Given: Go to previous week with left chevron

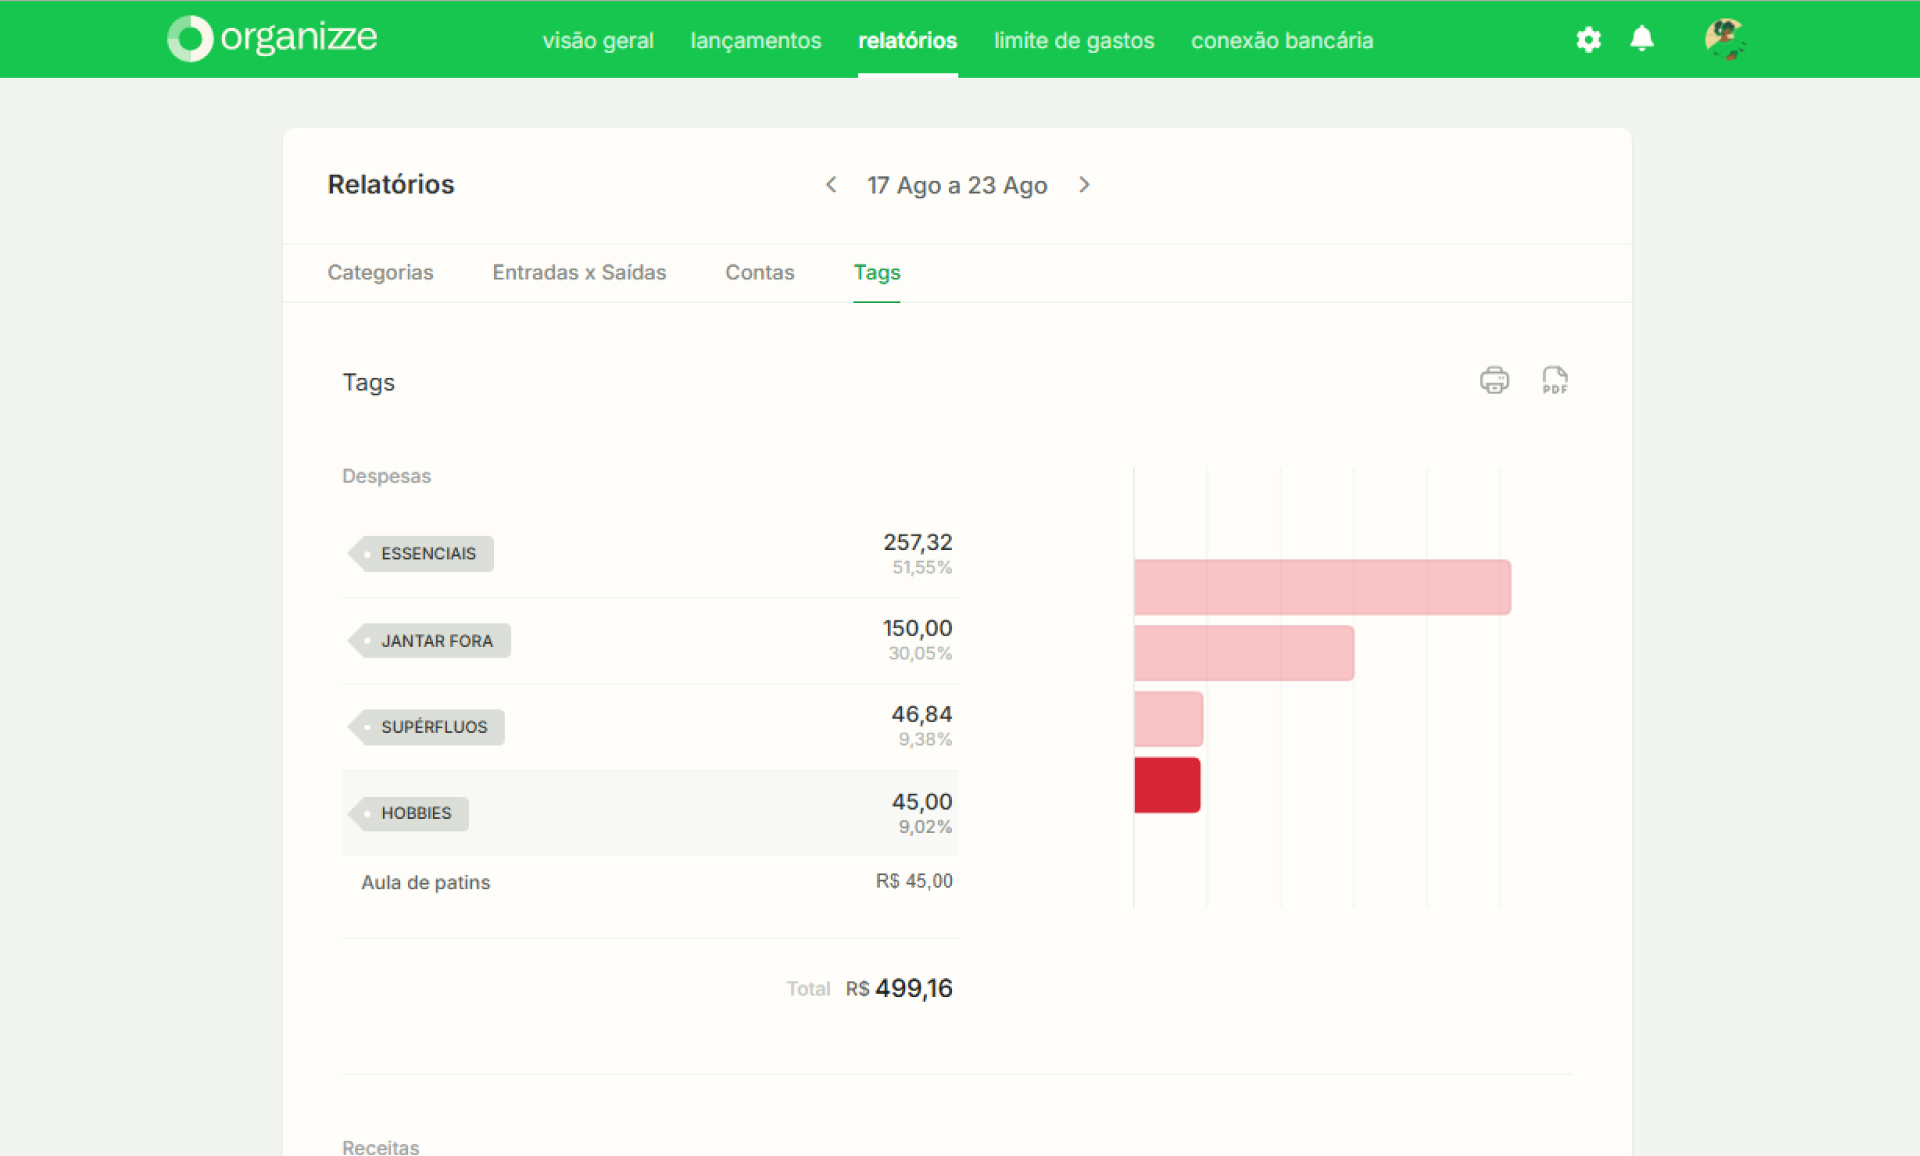Looking at the screenshot, I should click(831, 185).
